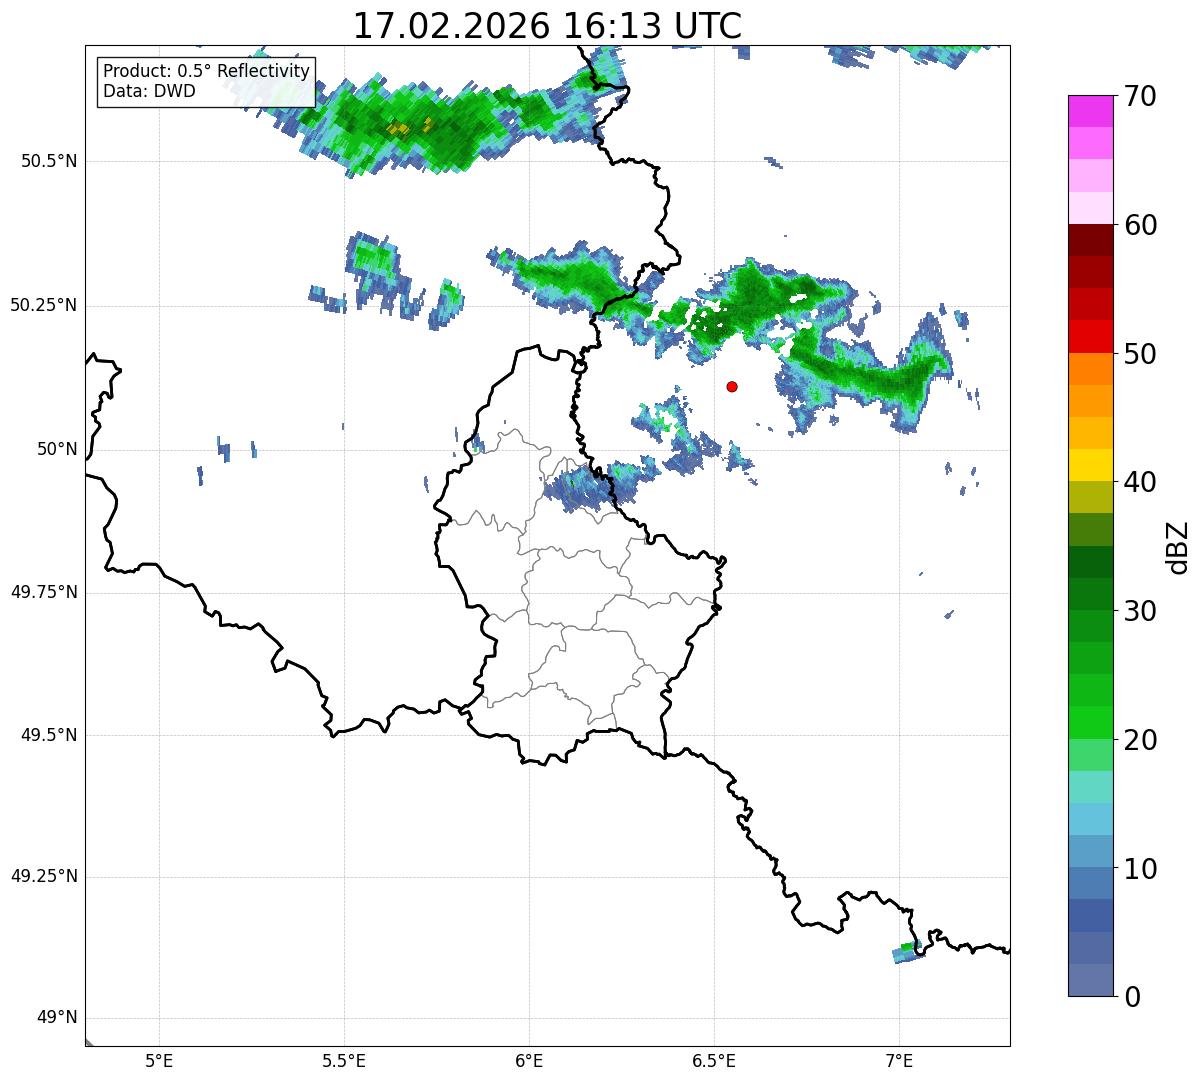Click the 6°E longitude label

point(529,1061)
